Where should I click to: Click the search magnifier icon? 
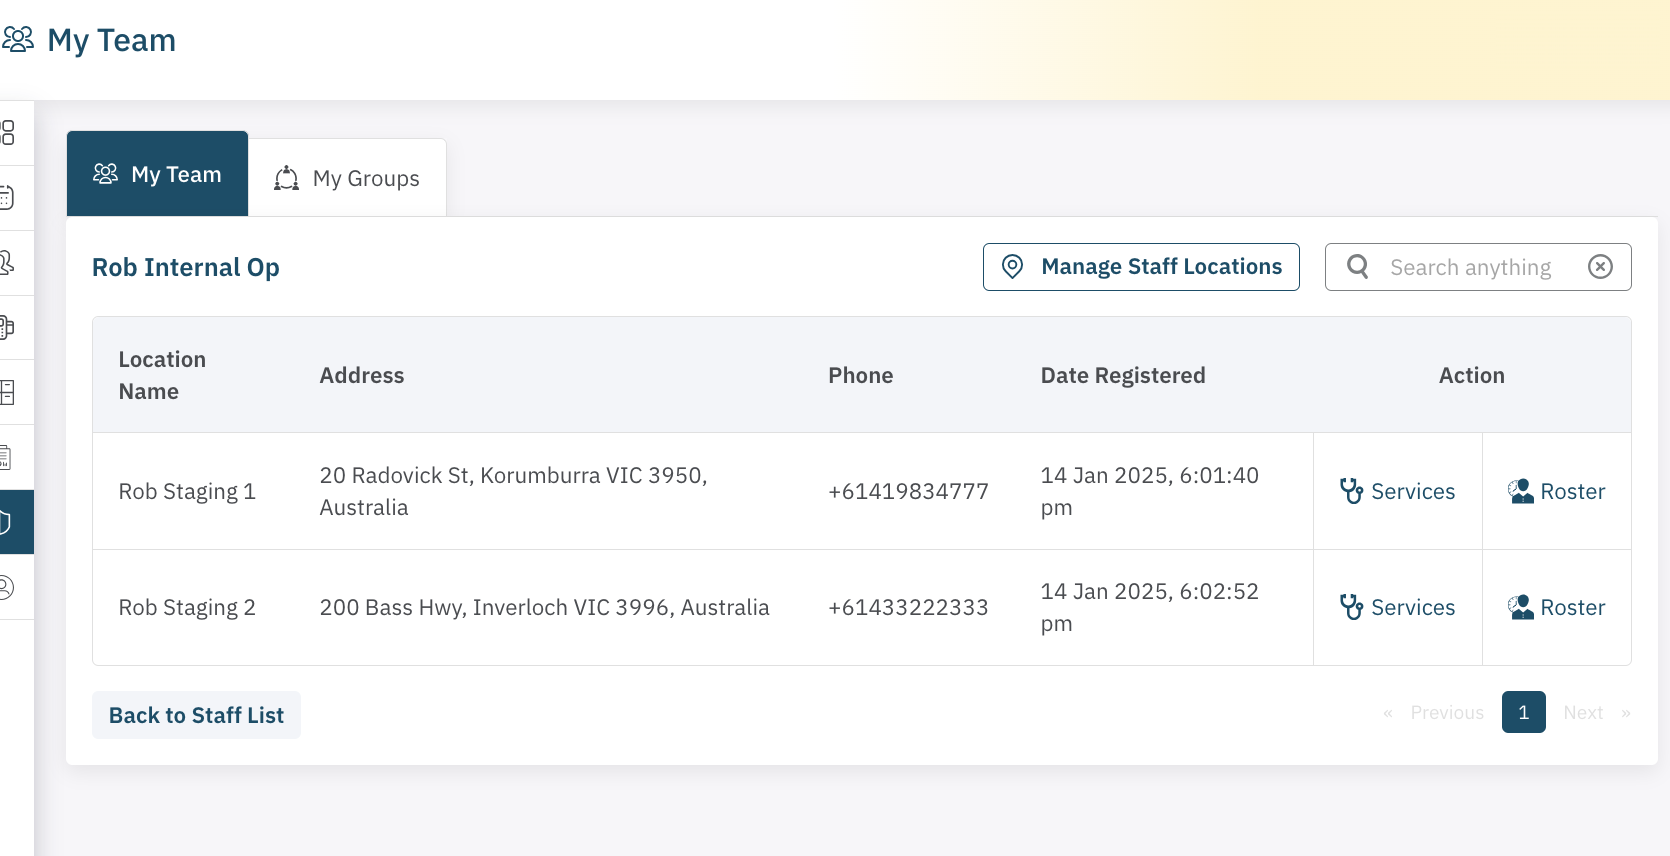click(1357, 267)
